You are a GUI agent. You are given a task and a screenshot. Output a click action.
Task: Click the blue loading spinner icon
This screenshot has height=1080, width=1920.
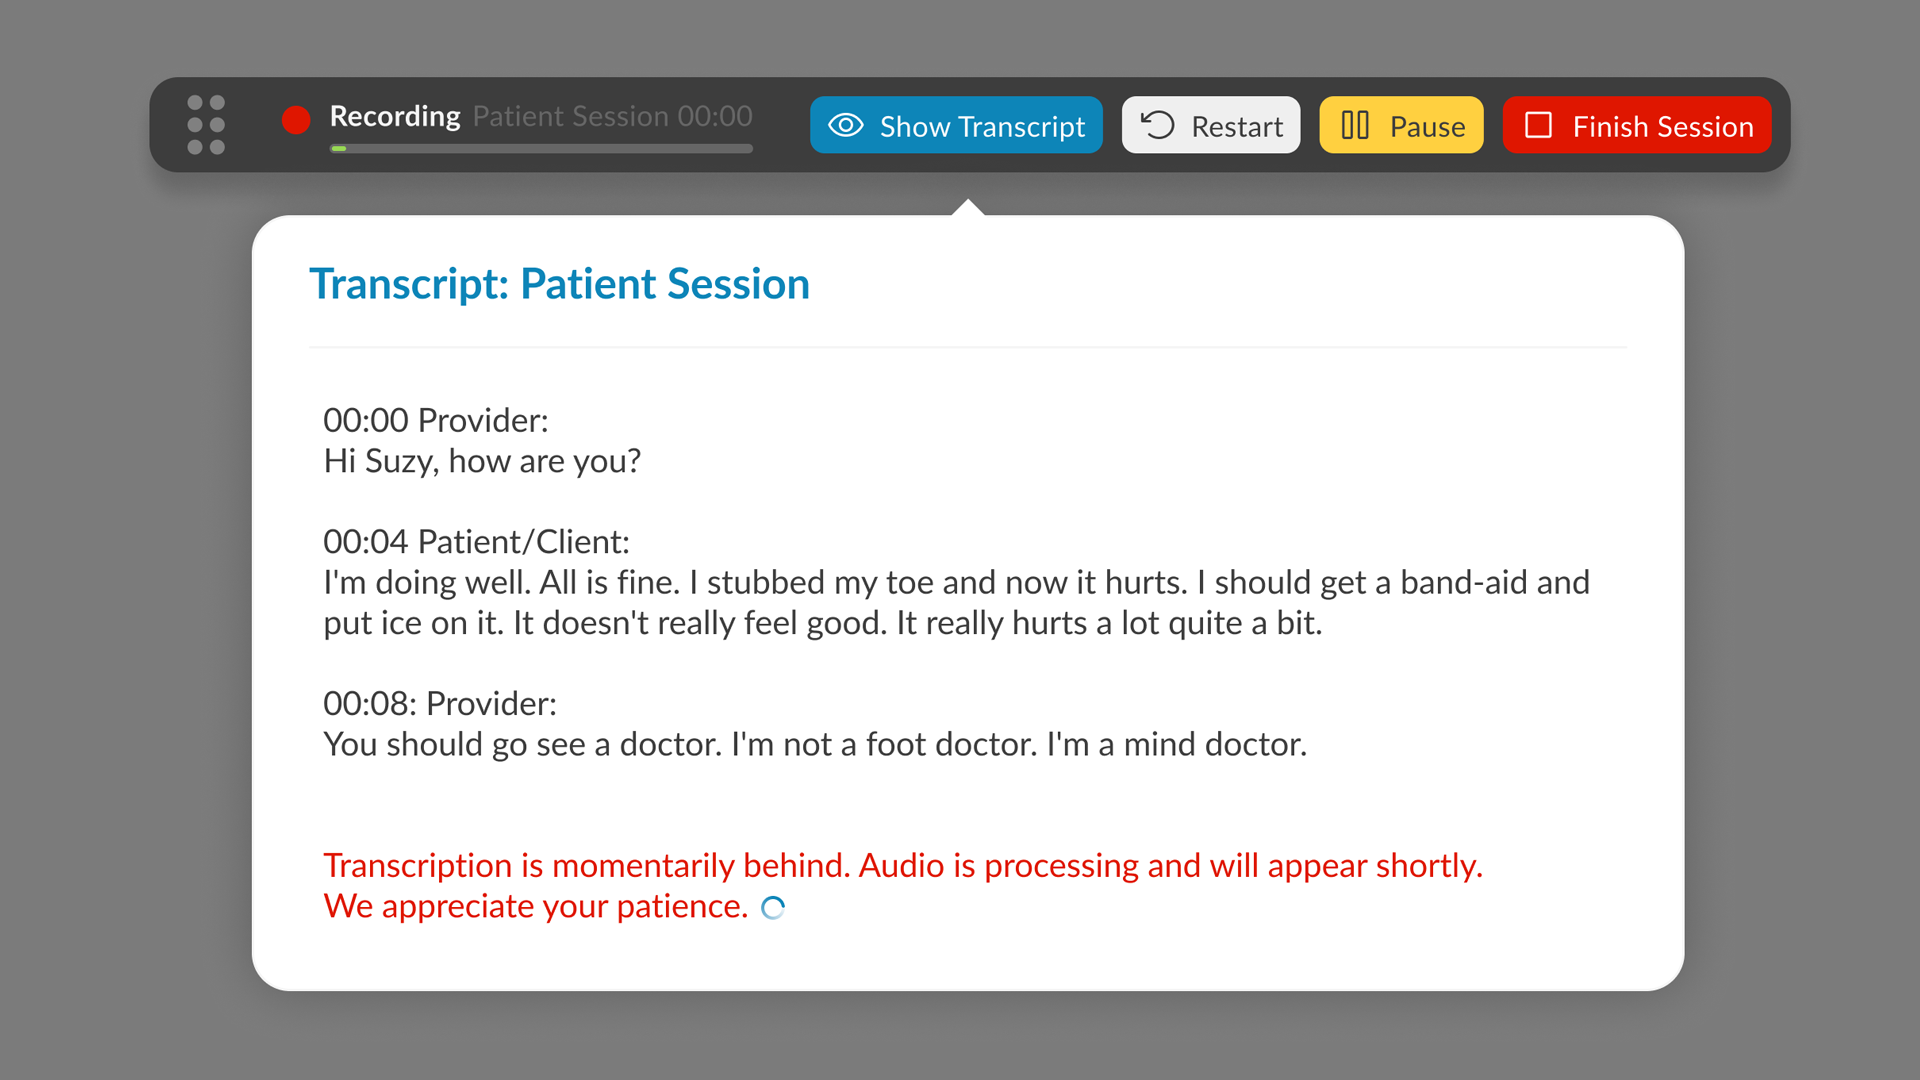point(773,908)
